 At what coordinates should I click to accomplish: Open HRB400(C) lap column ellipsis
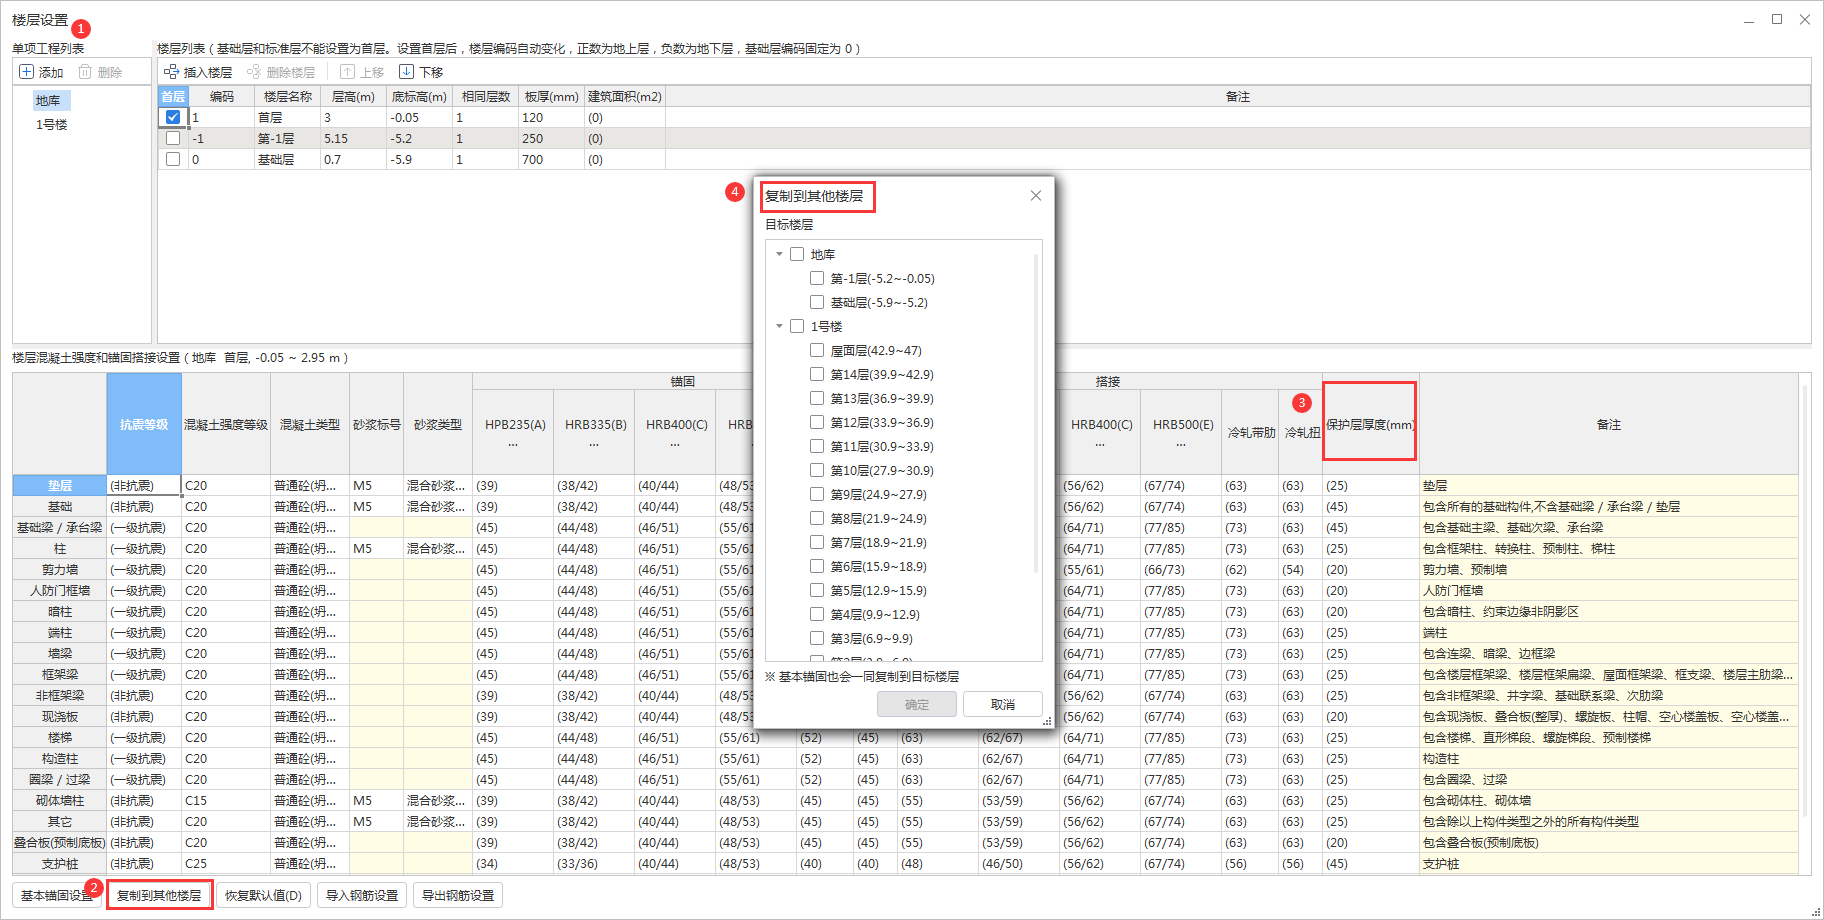(1100, 444)
